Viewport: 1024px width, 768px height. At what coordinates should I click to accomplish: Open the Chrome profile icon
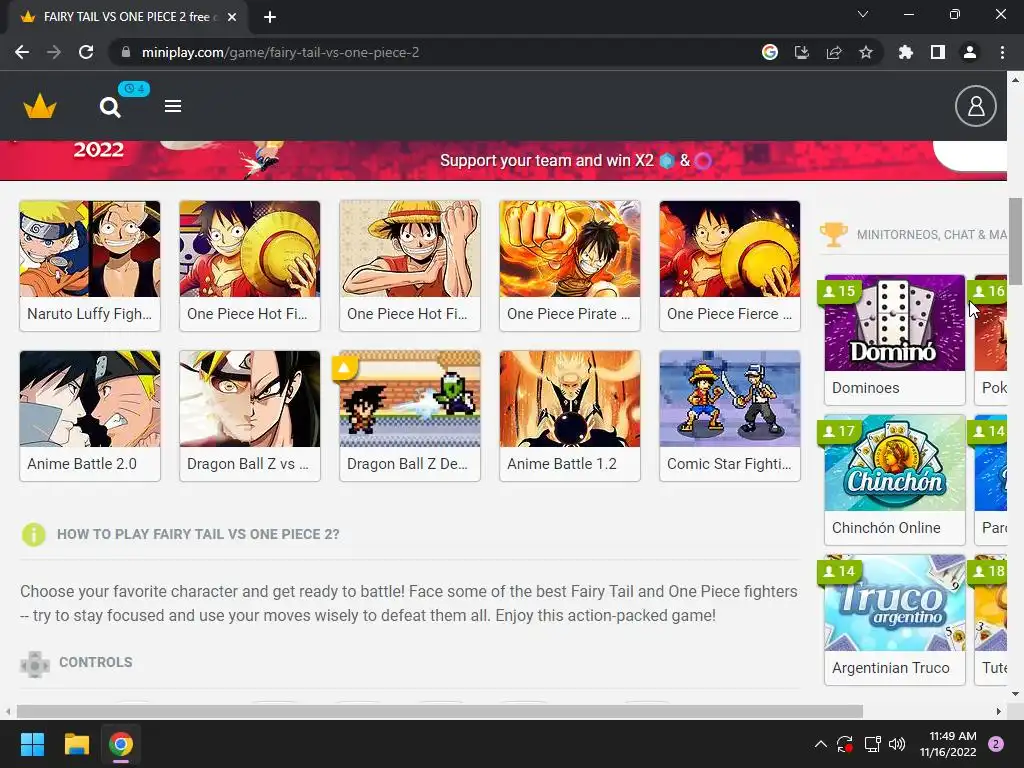coord(970,52)
